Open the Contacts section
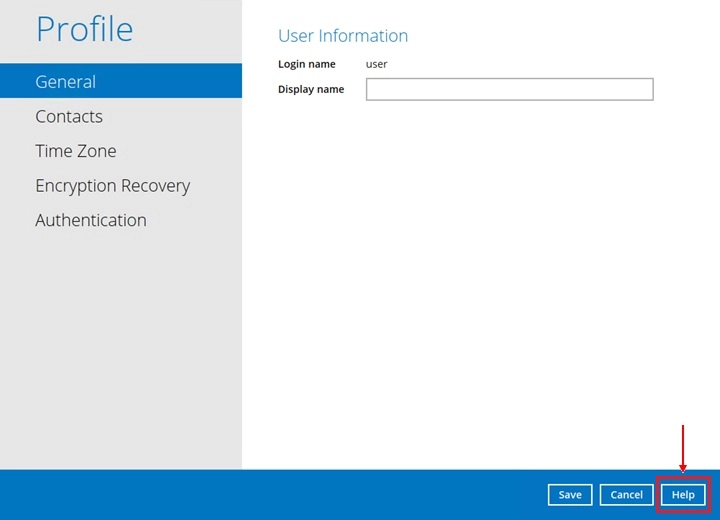The width and height of the screenshot is (720, 520). pyautogui.click(x=69, y=117)
